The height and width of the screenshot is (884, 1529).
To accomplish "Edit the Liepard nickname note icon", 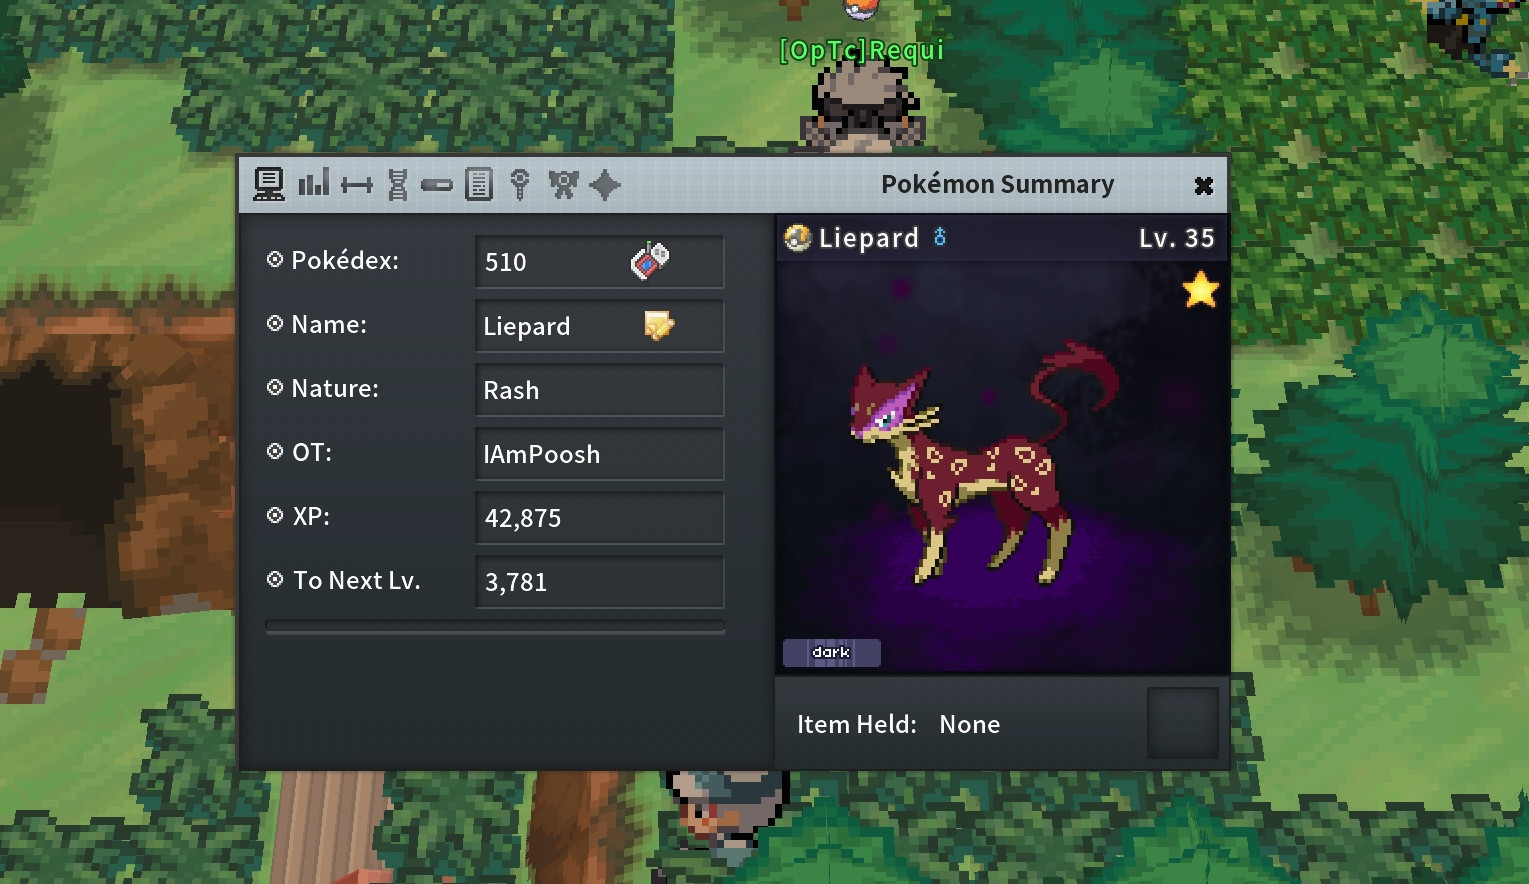I will pyautogui.click(x=659, y=325).
